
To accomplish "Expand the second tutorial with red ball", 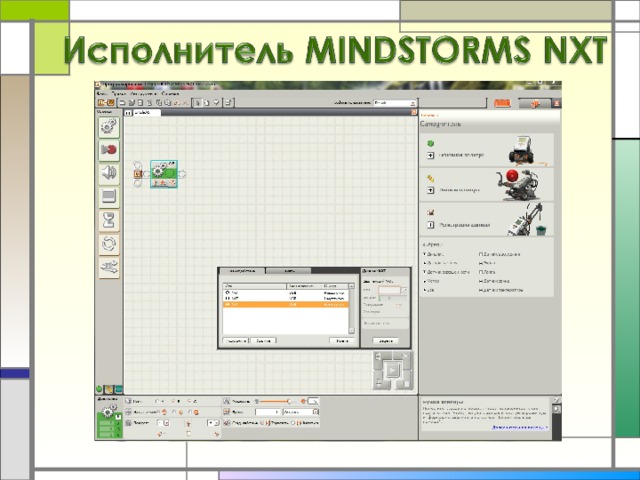I will pos(430,190).
